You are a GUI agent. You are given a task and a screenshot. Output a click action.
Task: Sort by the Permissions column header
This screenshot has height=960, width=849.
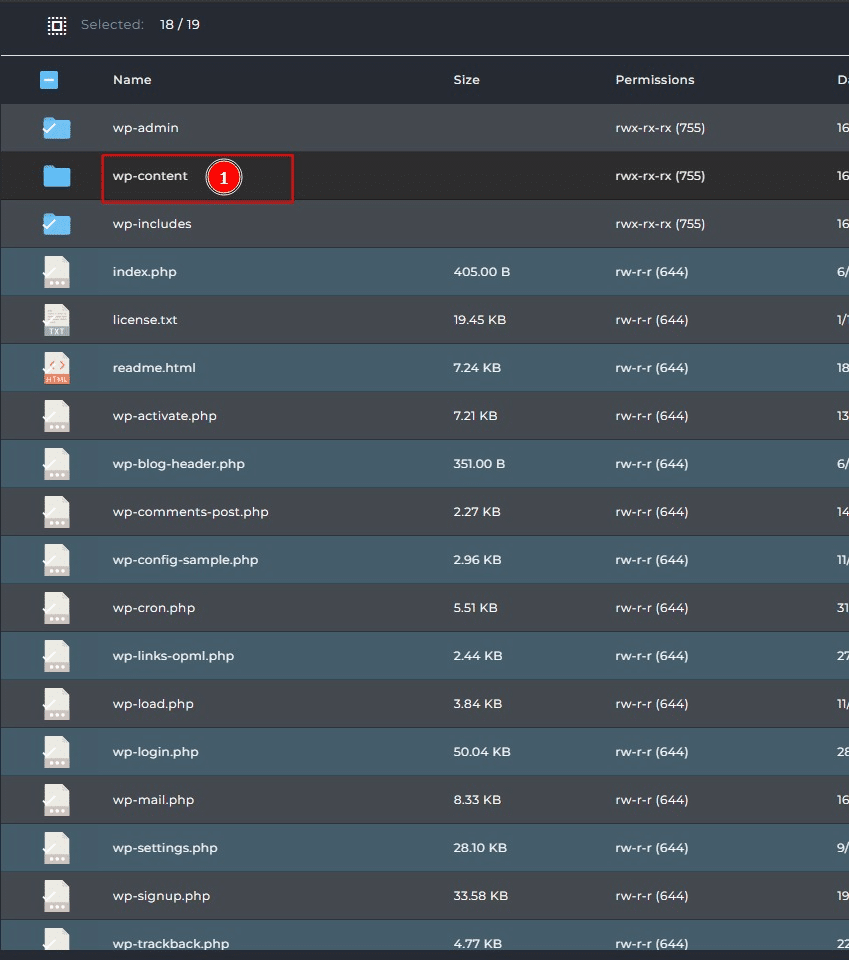(x=655, y=80)
